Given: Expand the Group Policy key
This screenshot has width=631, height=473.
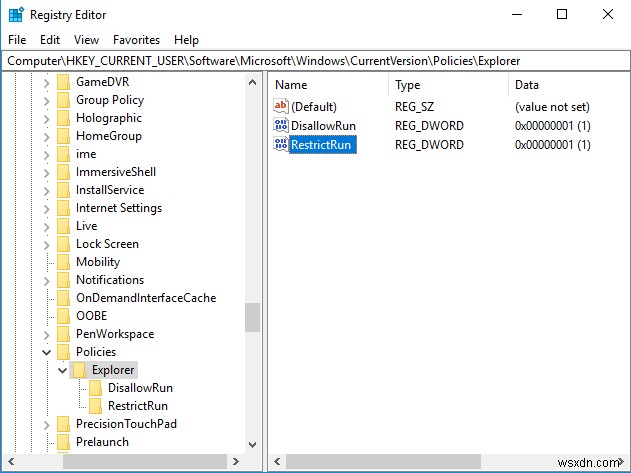Looking at the screenshot, I should tap(47, 101).
